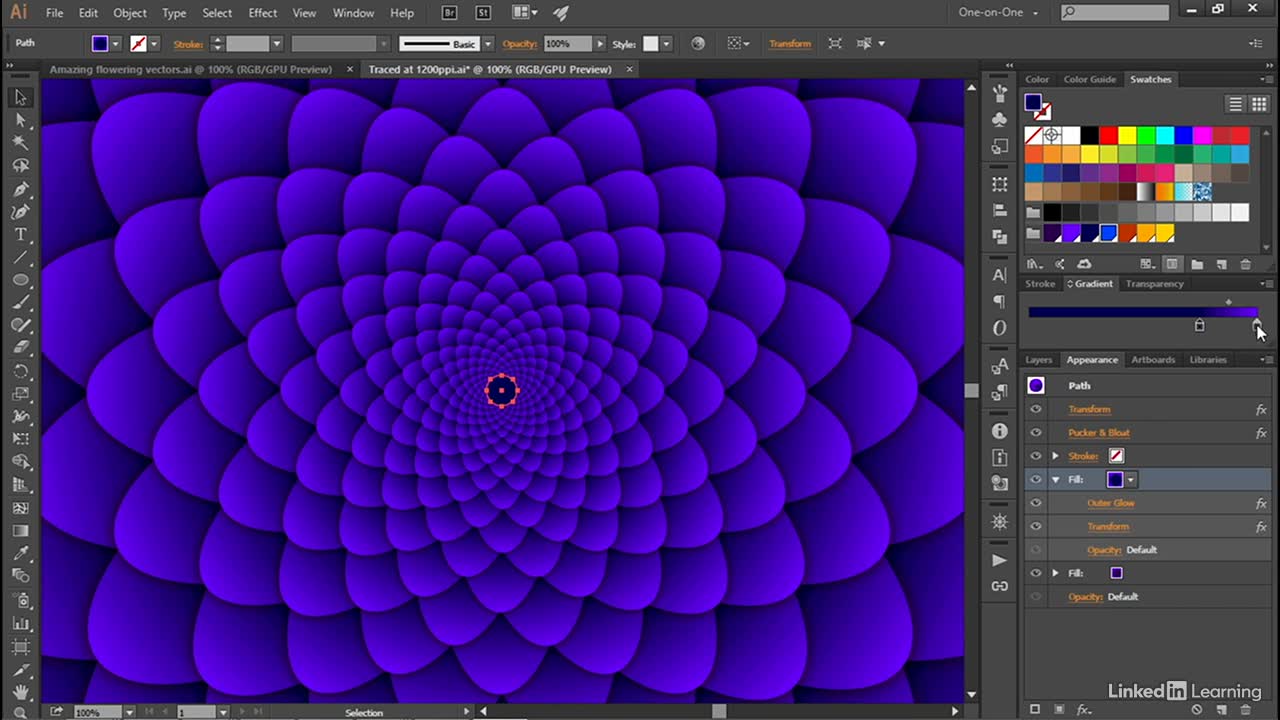
Task: Click the Outer Glow effect link
Action: click(1111, 503)
